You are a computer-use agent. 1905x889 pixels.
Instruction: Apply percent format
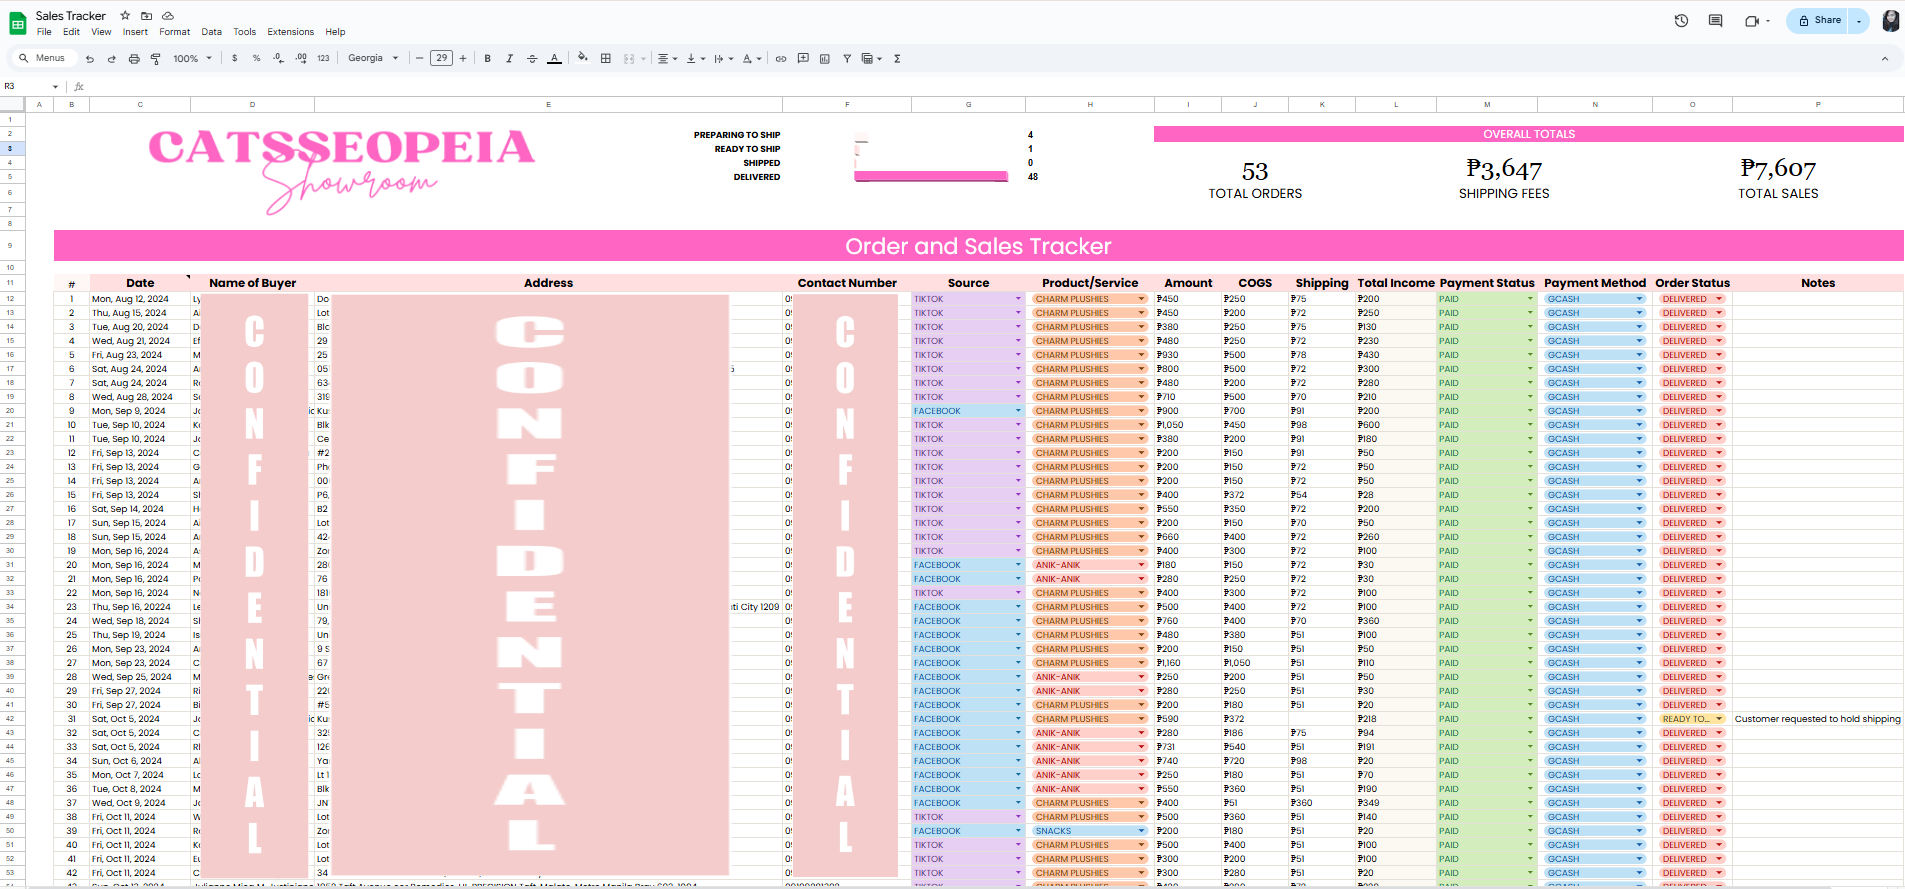tap(257, 59)
